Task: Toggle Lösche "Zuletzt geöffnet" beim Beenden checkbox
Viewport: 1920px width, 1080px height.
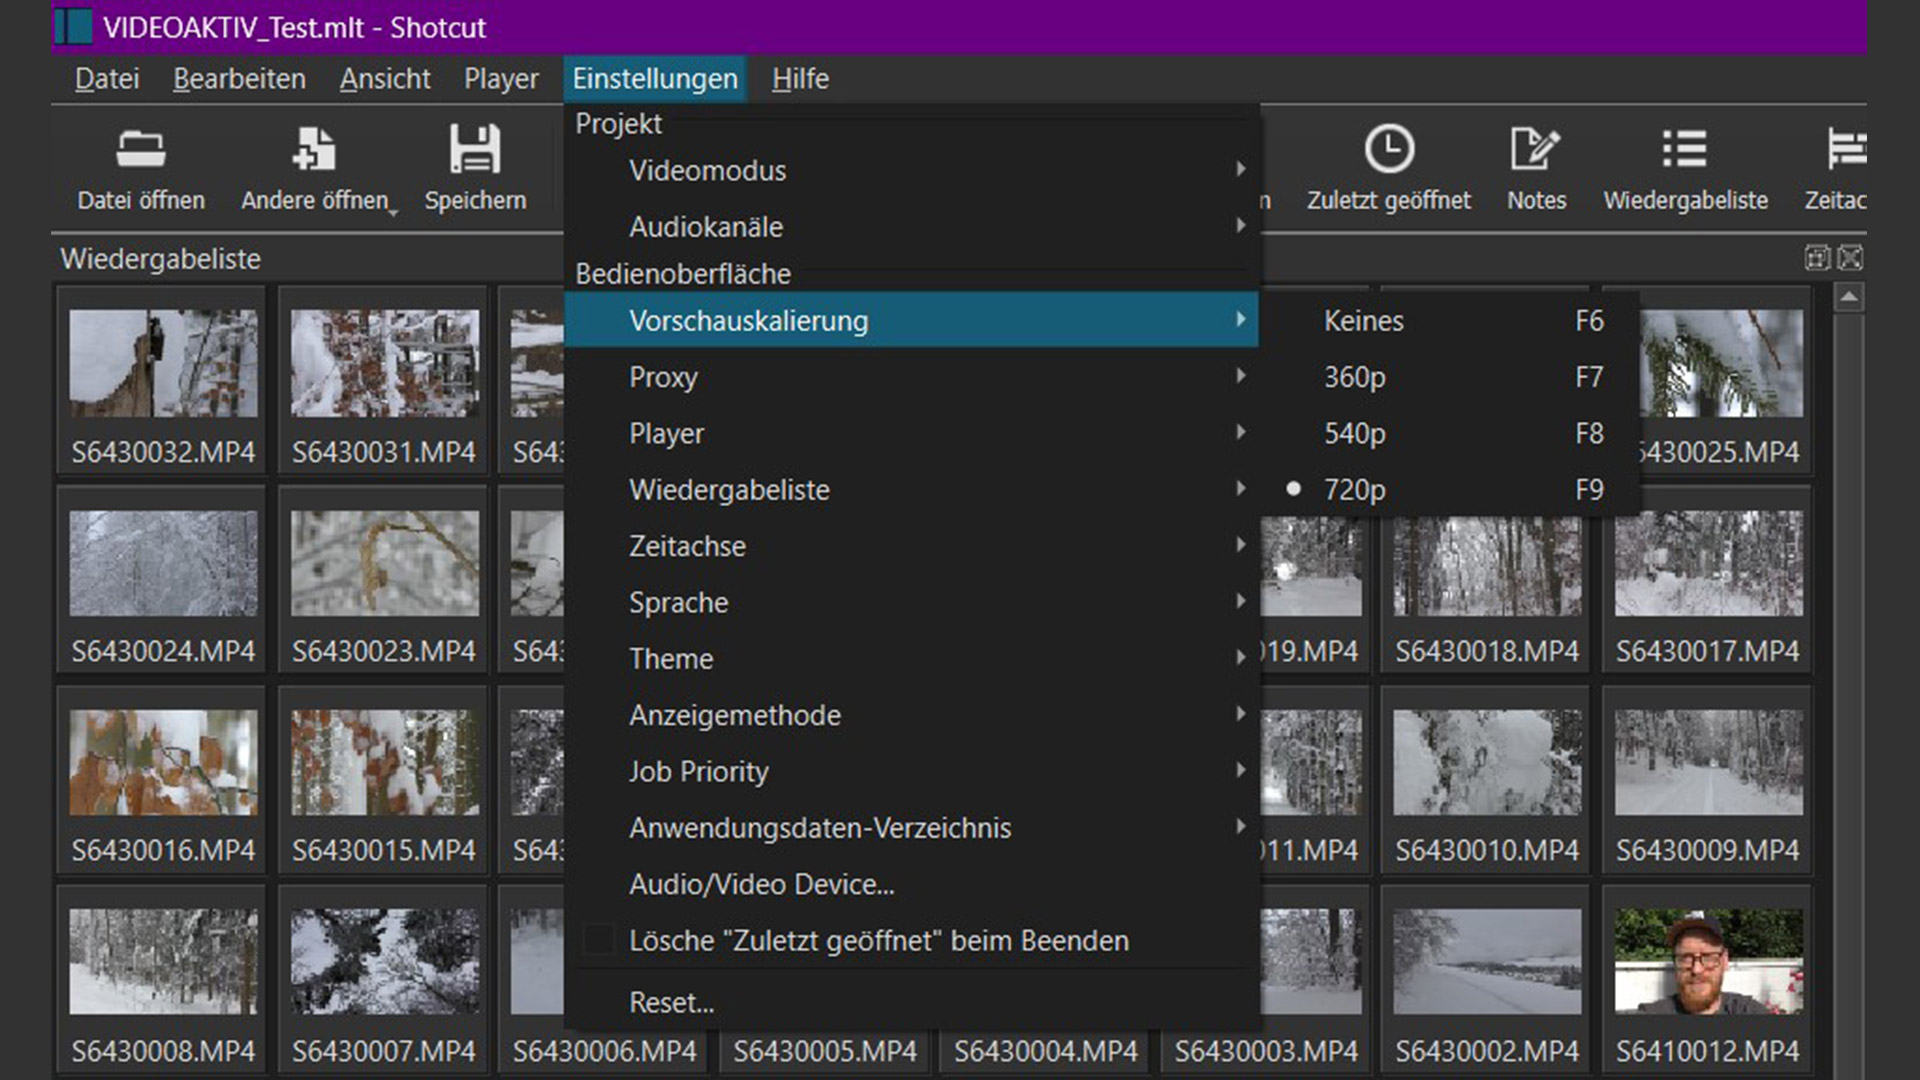Action: [599, 941]
